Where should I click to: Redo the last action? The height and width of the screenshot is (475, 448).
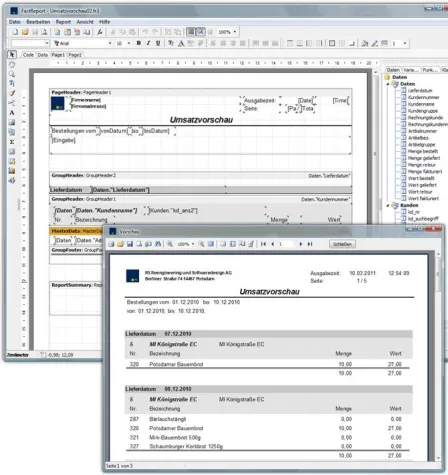[x=155, y=32]
